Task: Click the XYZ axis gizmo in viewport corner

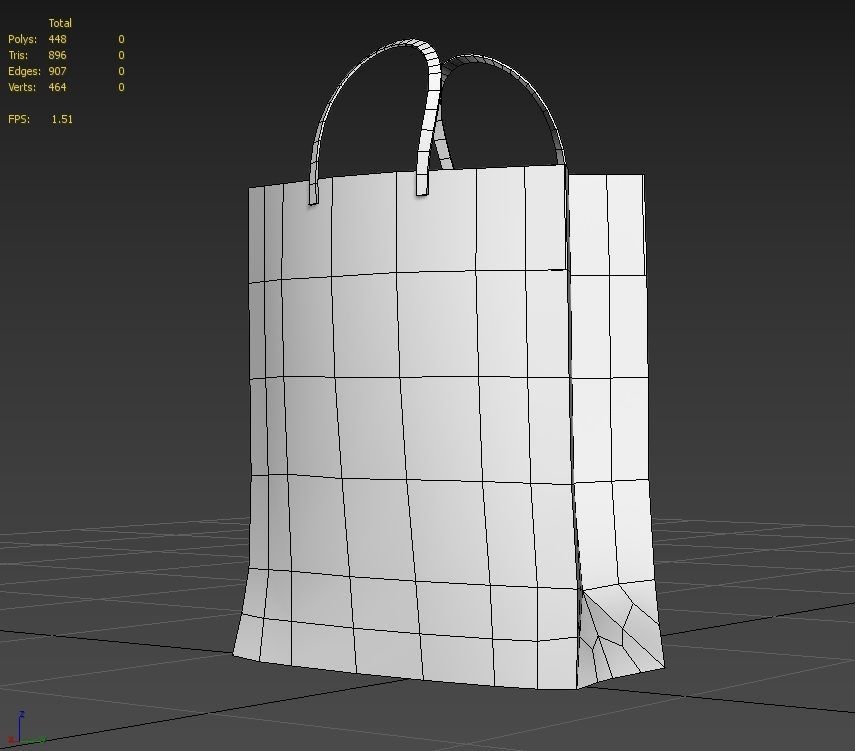Action: (25, 728)
